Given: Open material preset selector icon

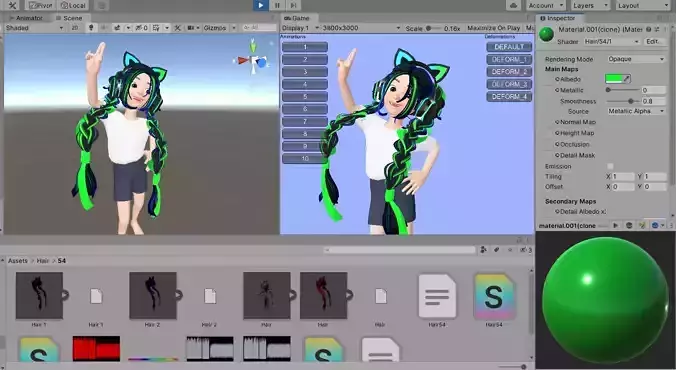Looking at the screenshot, I should point(657,29).
